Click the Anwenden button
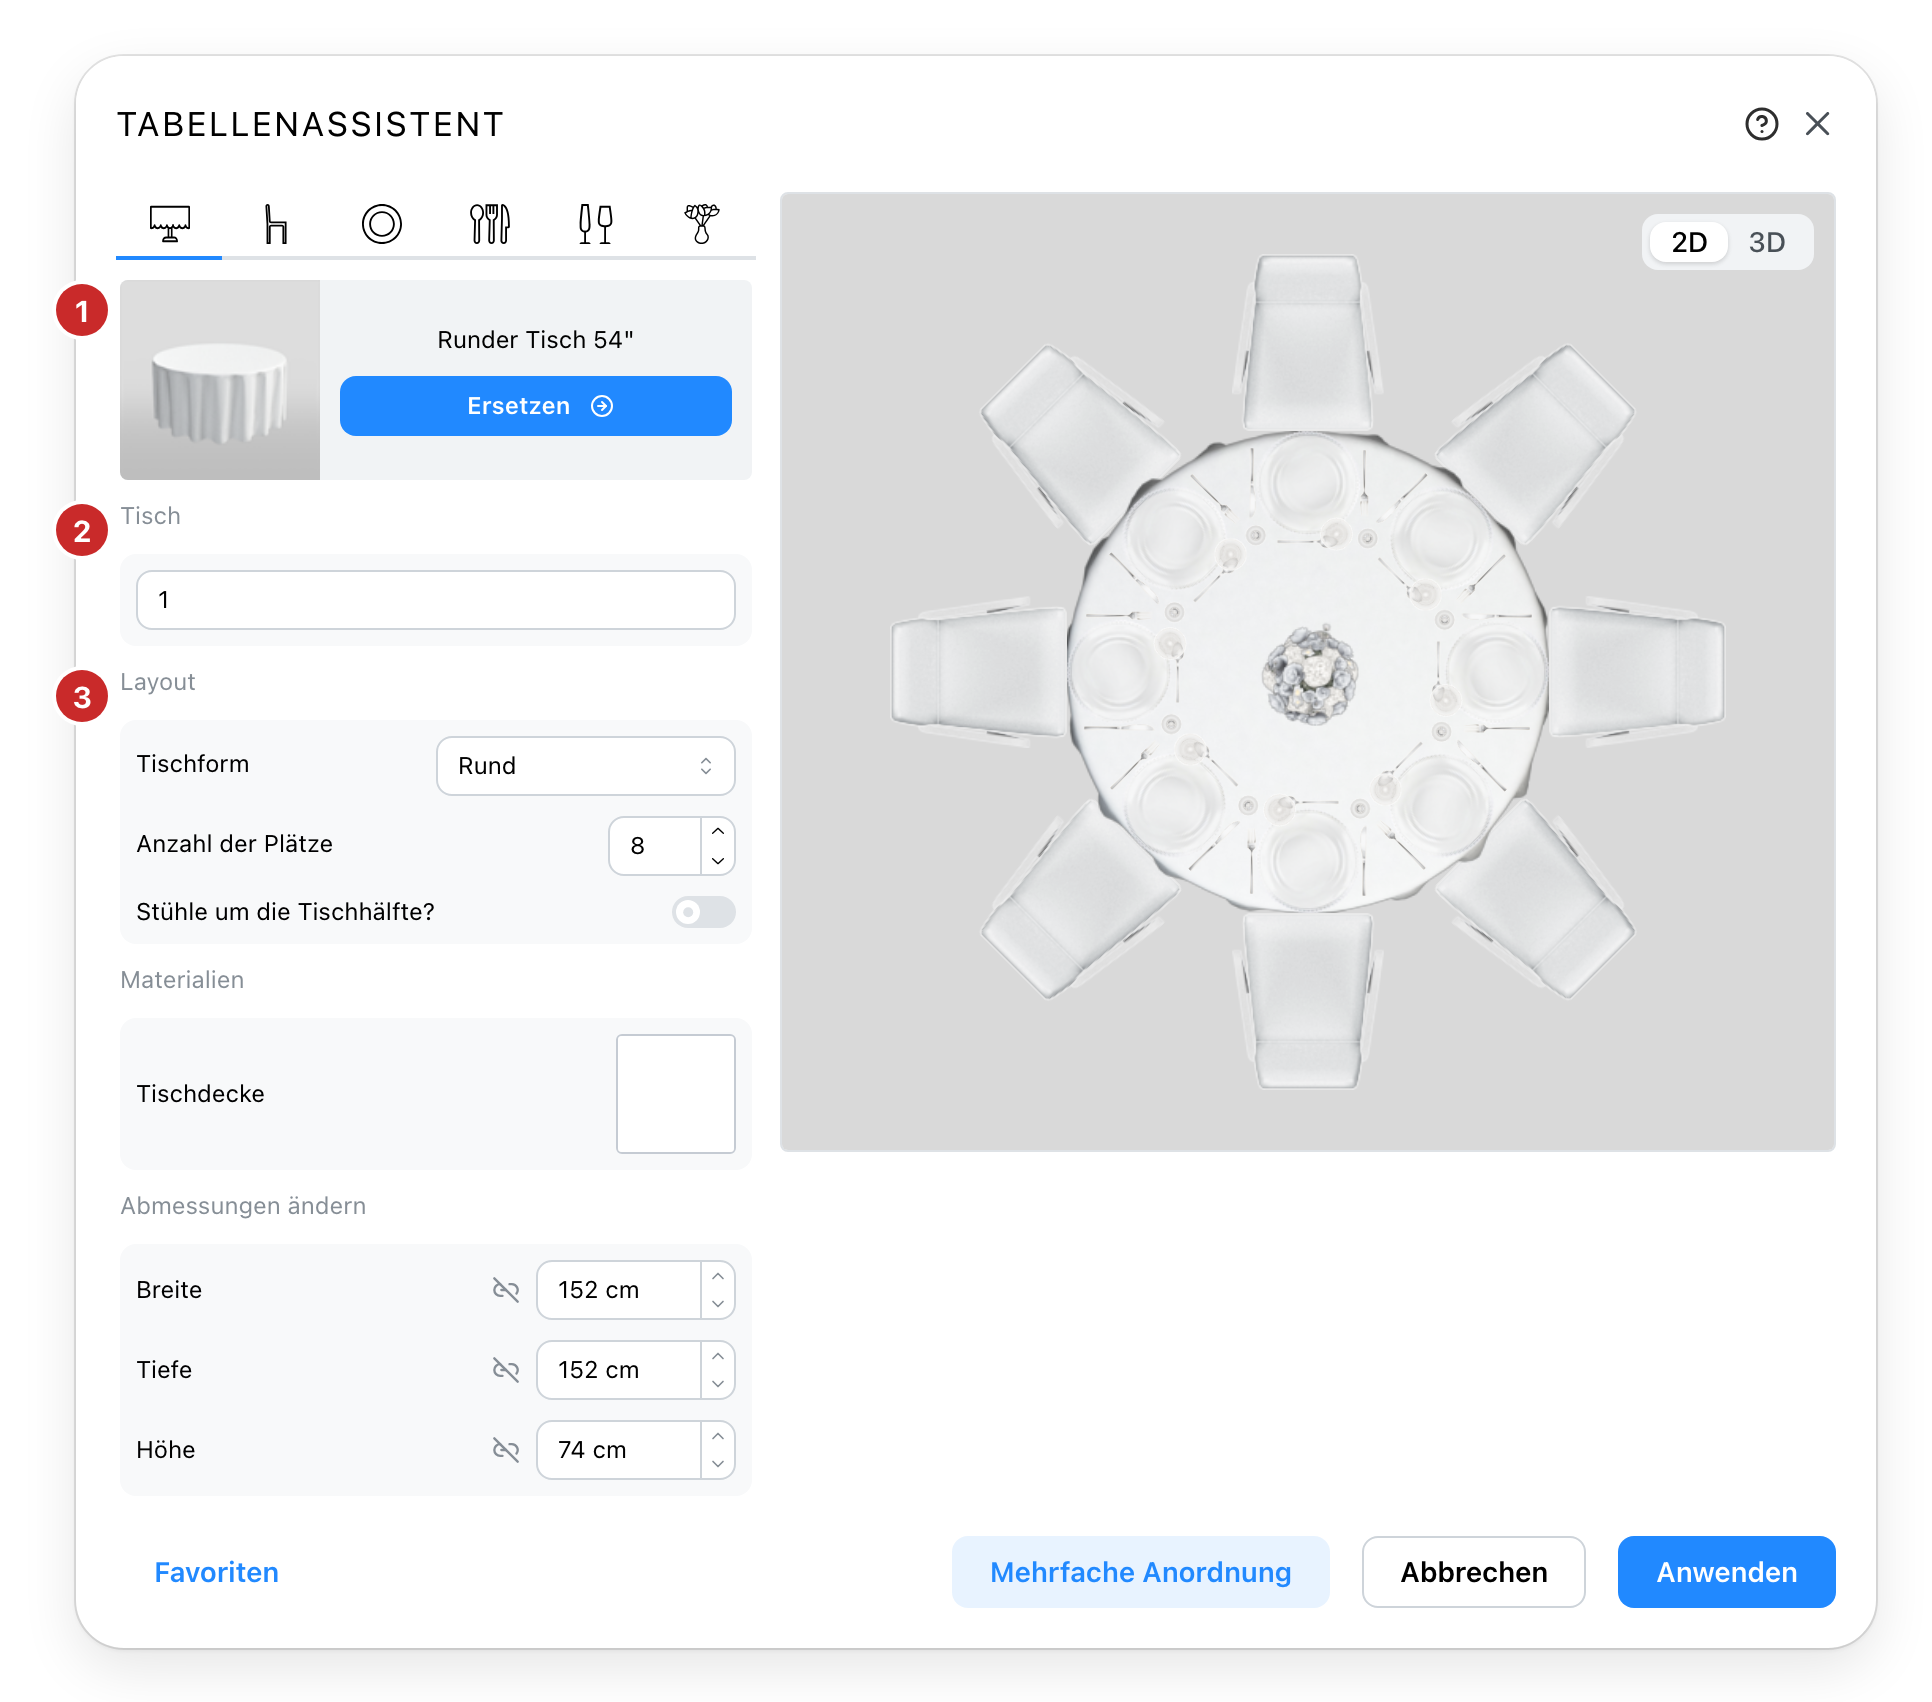Screen dimensions: 1932x1702 point(1727,1572)
